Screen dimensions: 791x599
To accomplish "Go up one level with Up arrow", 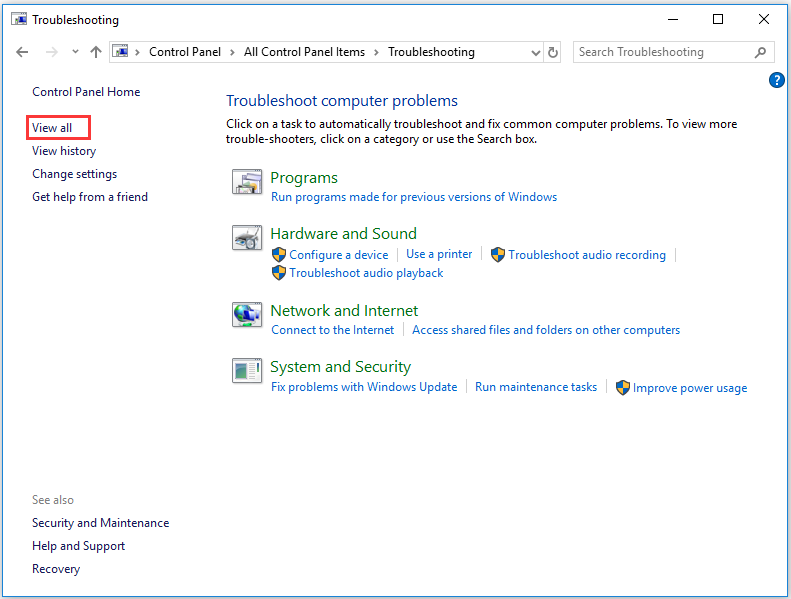I will click(96, 52).
